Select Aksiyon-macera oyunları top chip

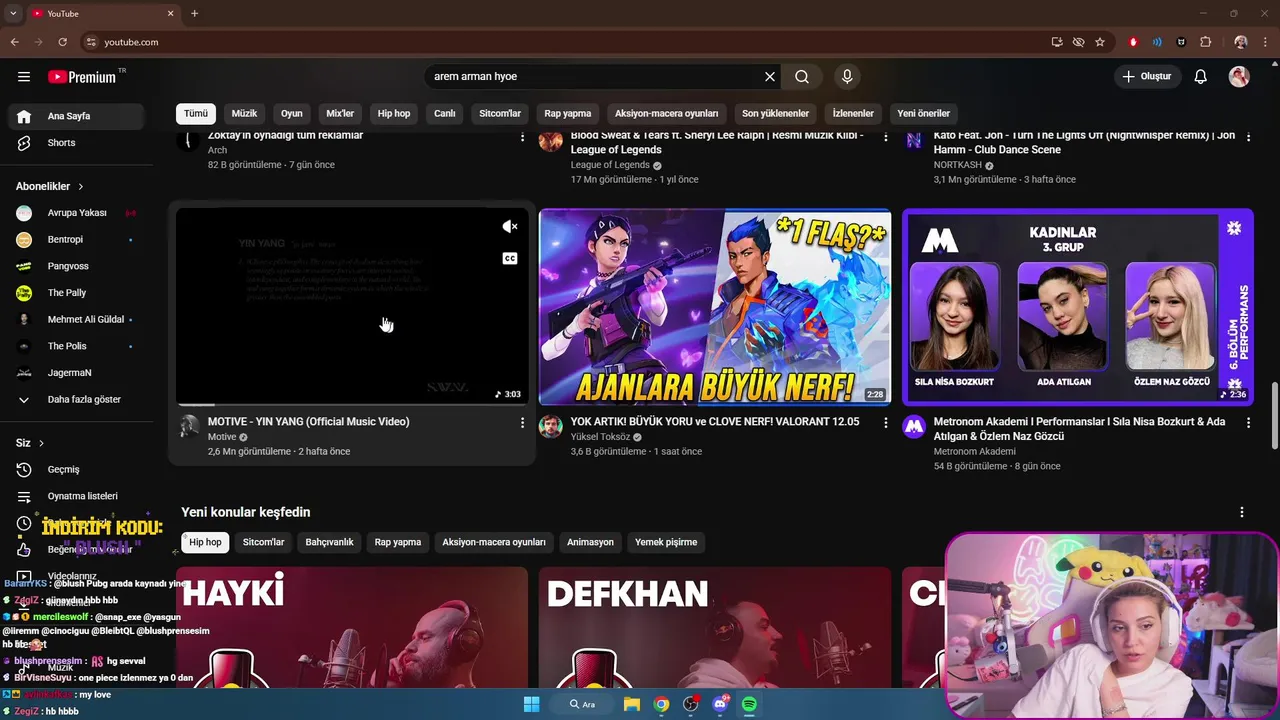tap(666, 113)
